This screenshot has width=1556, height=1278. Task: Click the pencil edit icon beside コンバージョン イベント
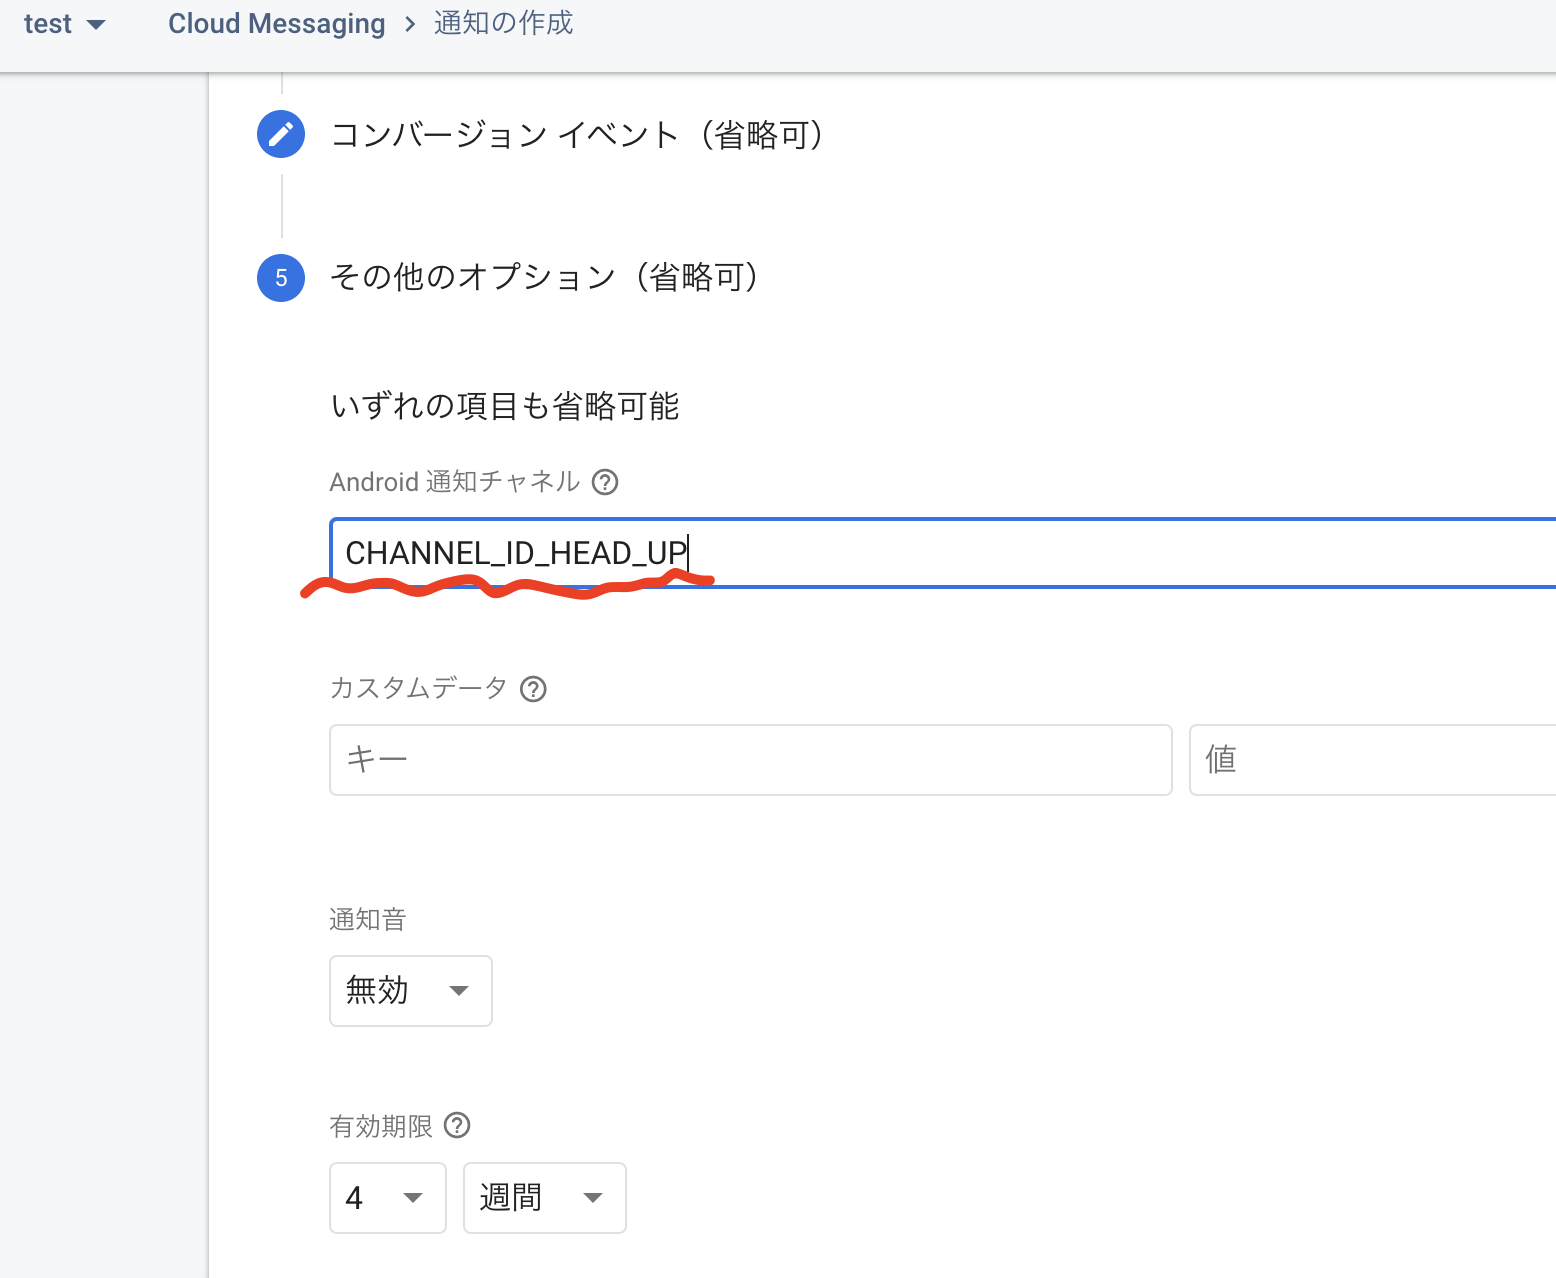pos(280,134)
